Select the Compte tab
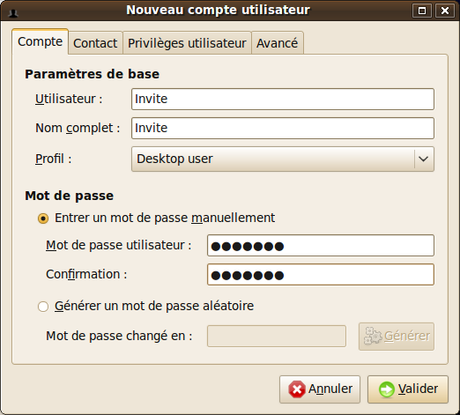460x415 pixels. tap(40, 42)
